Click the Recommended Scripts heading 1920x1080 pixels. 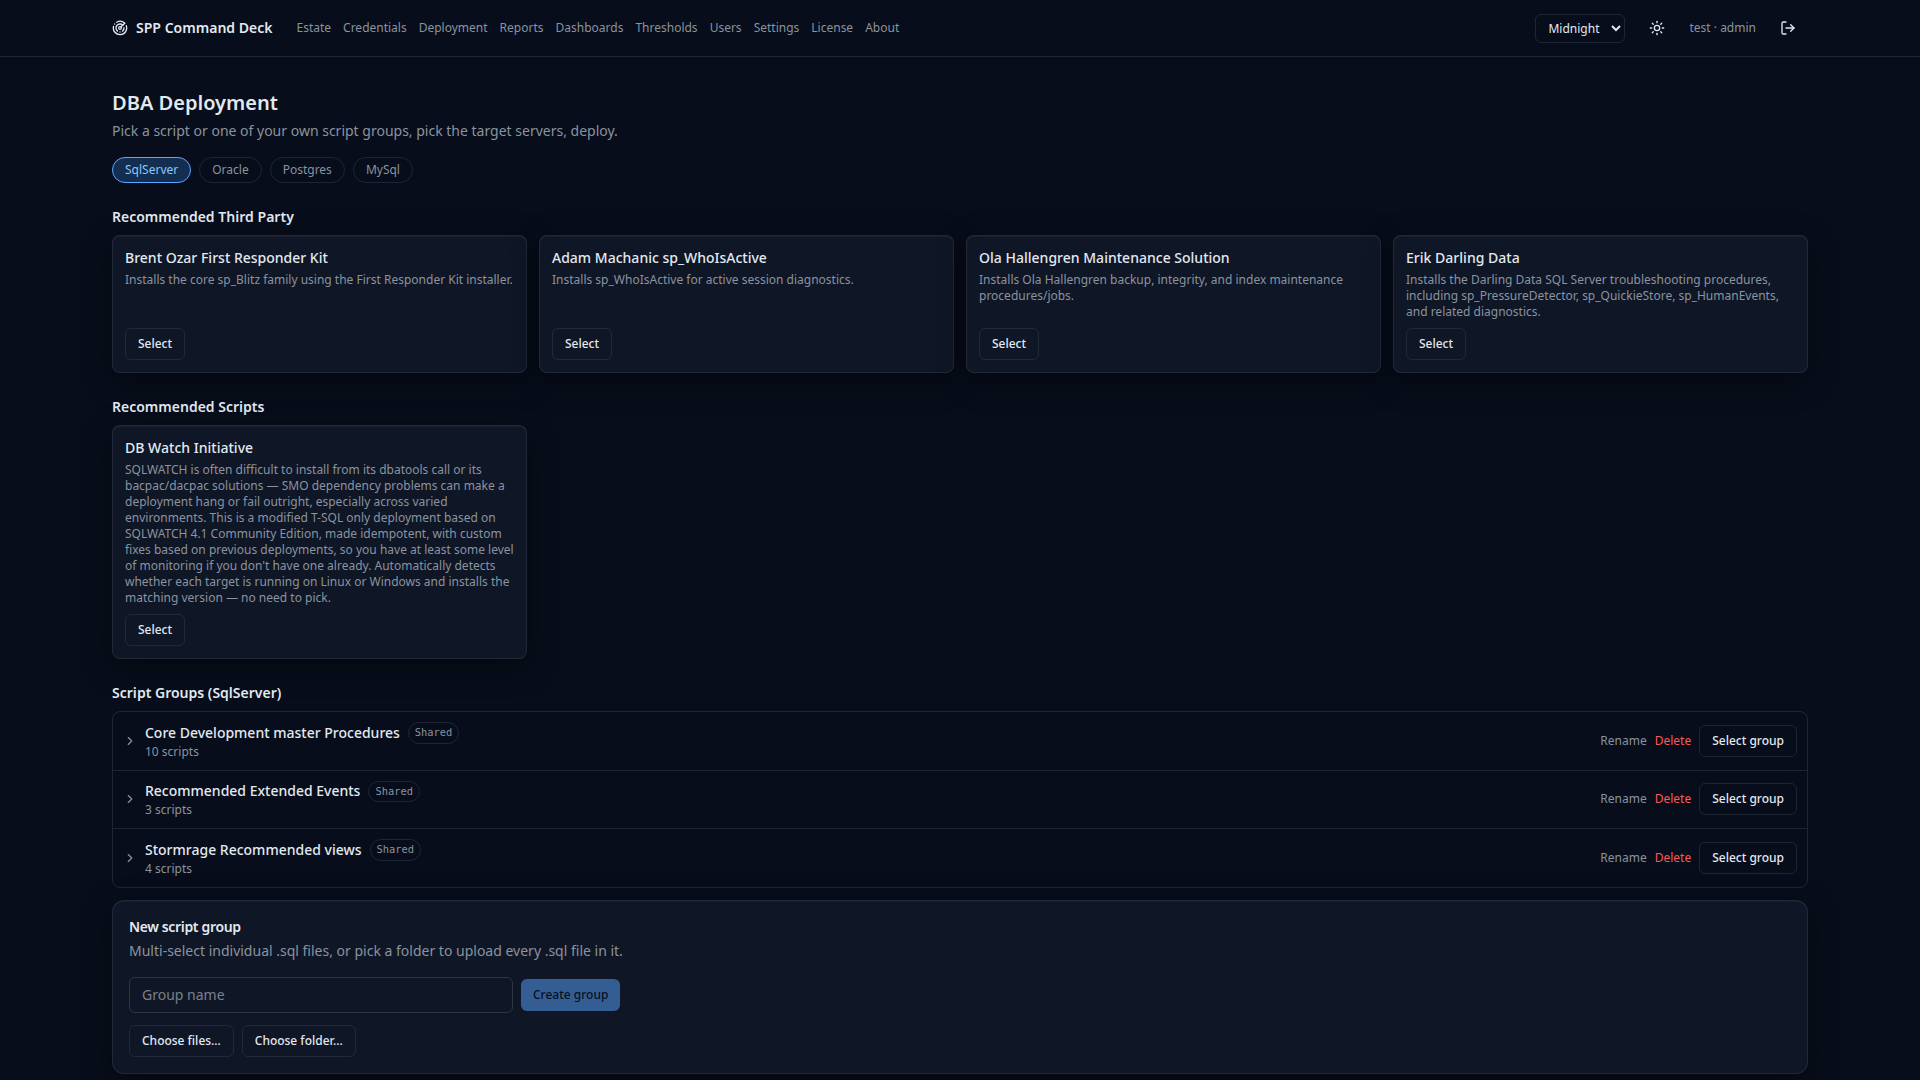click(x=188, y=407)
